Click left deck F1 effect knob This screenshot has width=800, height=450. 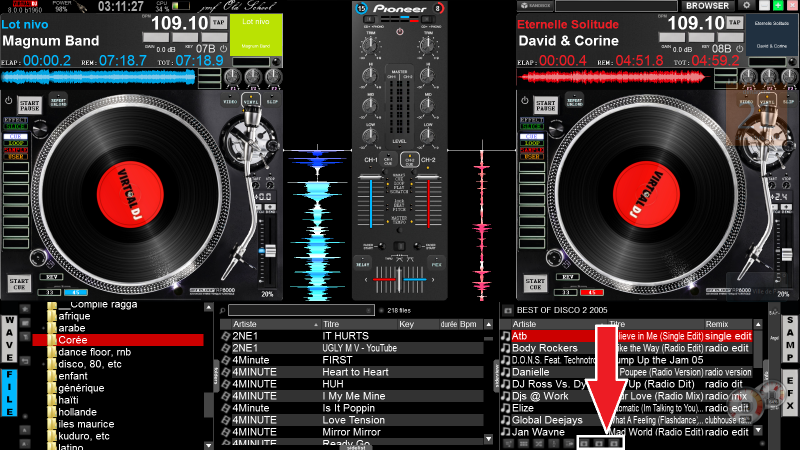coord(233,77)
